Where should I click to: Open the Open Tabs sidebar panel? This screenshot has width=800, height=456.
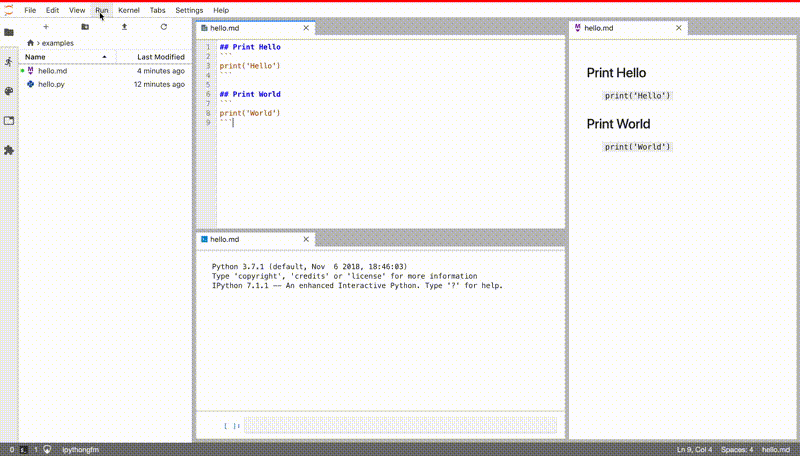click(x=9, y=121)
